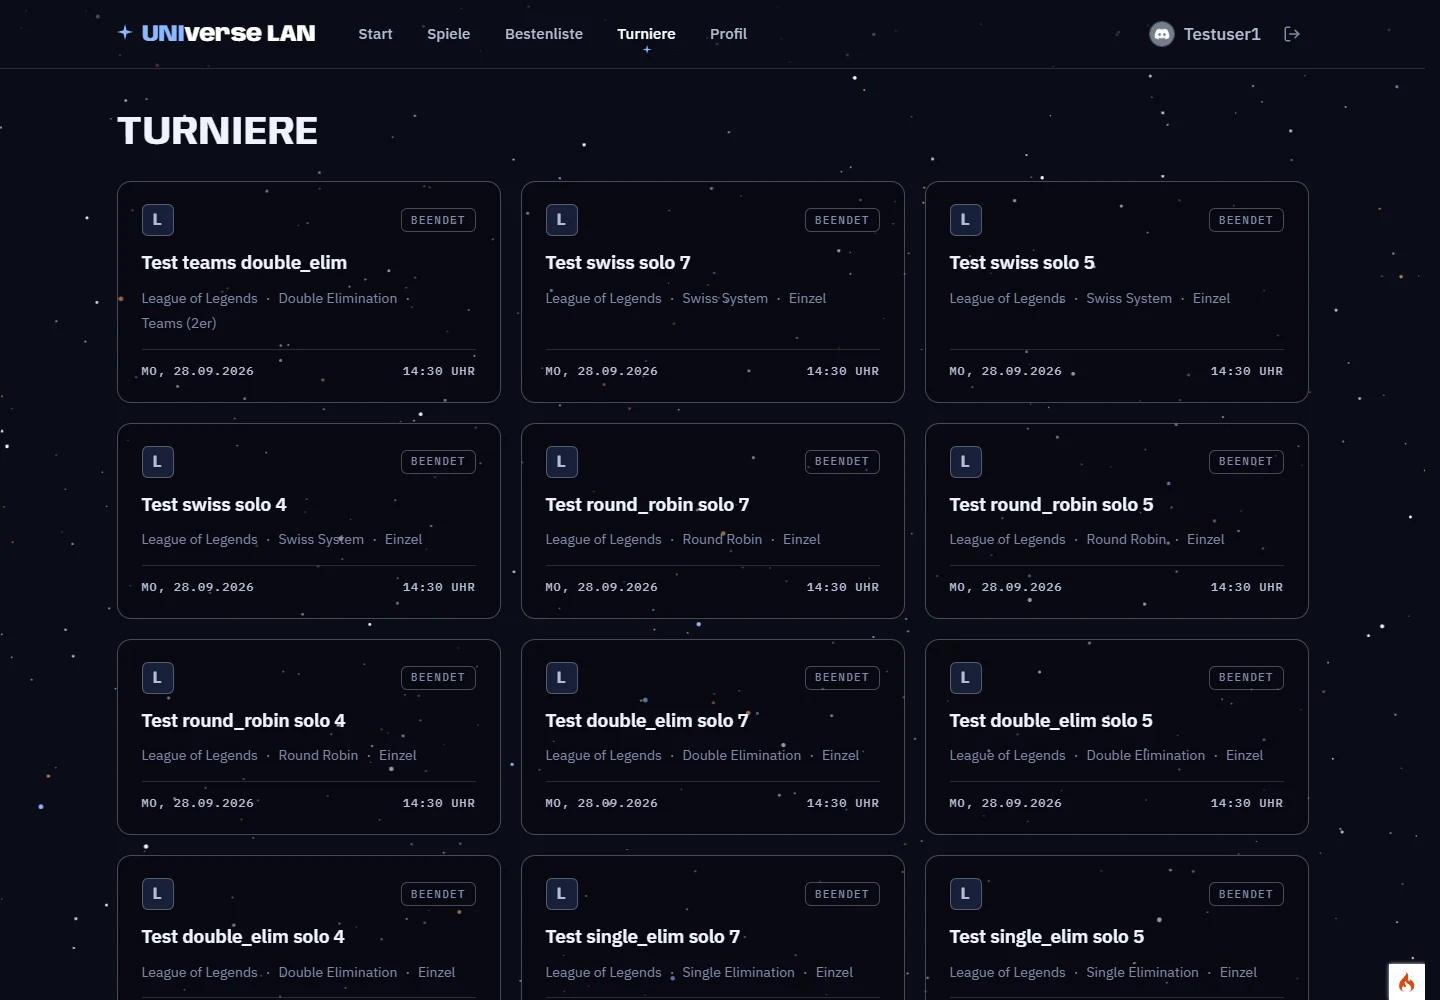The height and width of the screenshot is (1000, 1440).
Task: Click "14:30 UHR" on Test round_robin solo 4 card
Action: pyautogui.click(x=439, y=804)
